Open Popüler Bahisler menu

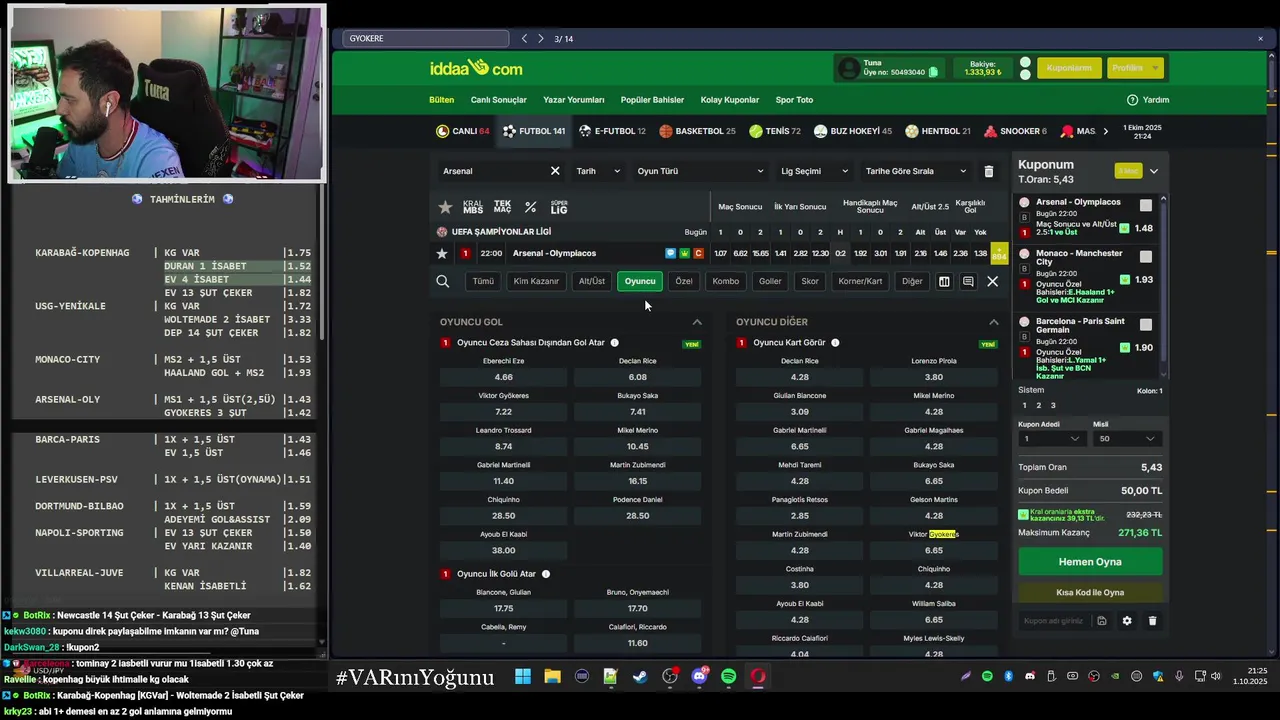tap(652, 100)
